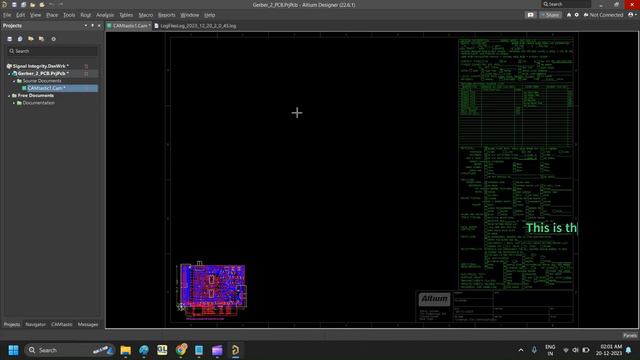This screenshot has width=640, height=360.
Task: Open notifications bell in Altium toolbar
Action: point(569,15)
